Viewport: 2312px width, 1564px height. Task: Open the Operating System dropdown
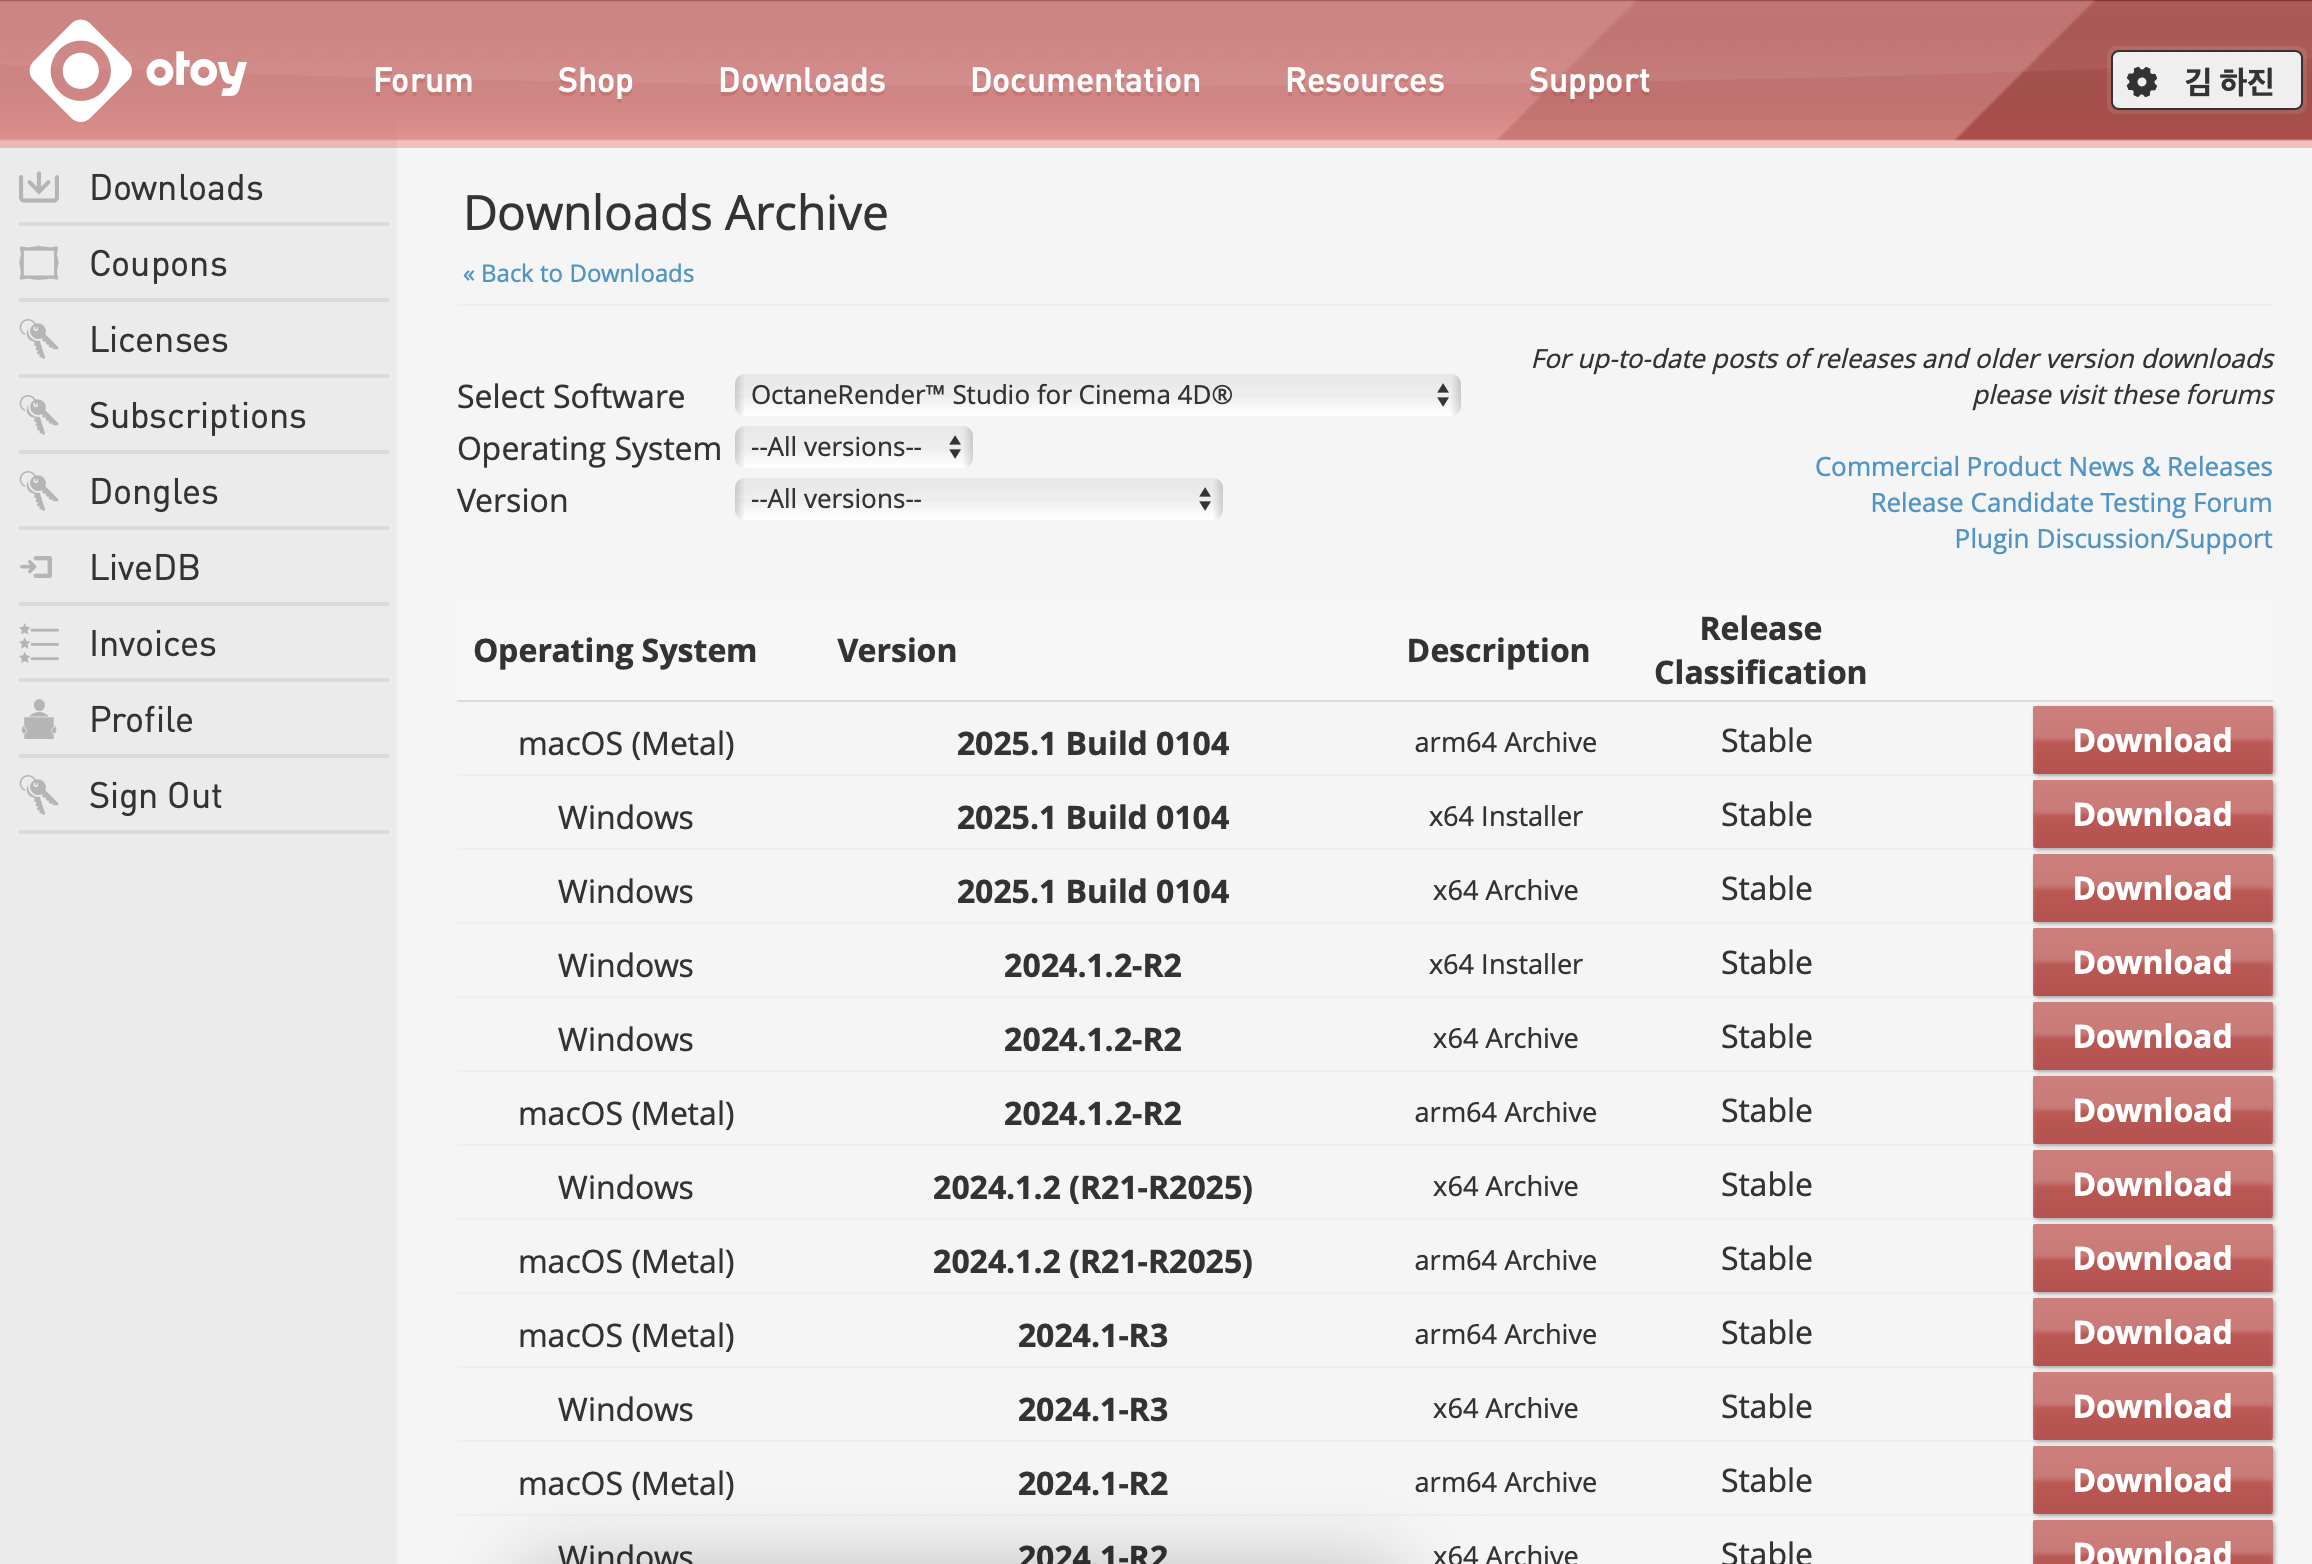point(853,447)
